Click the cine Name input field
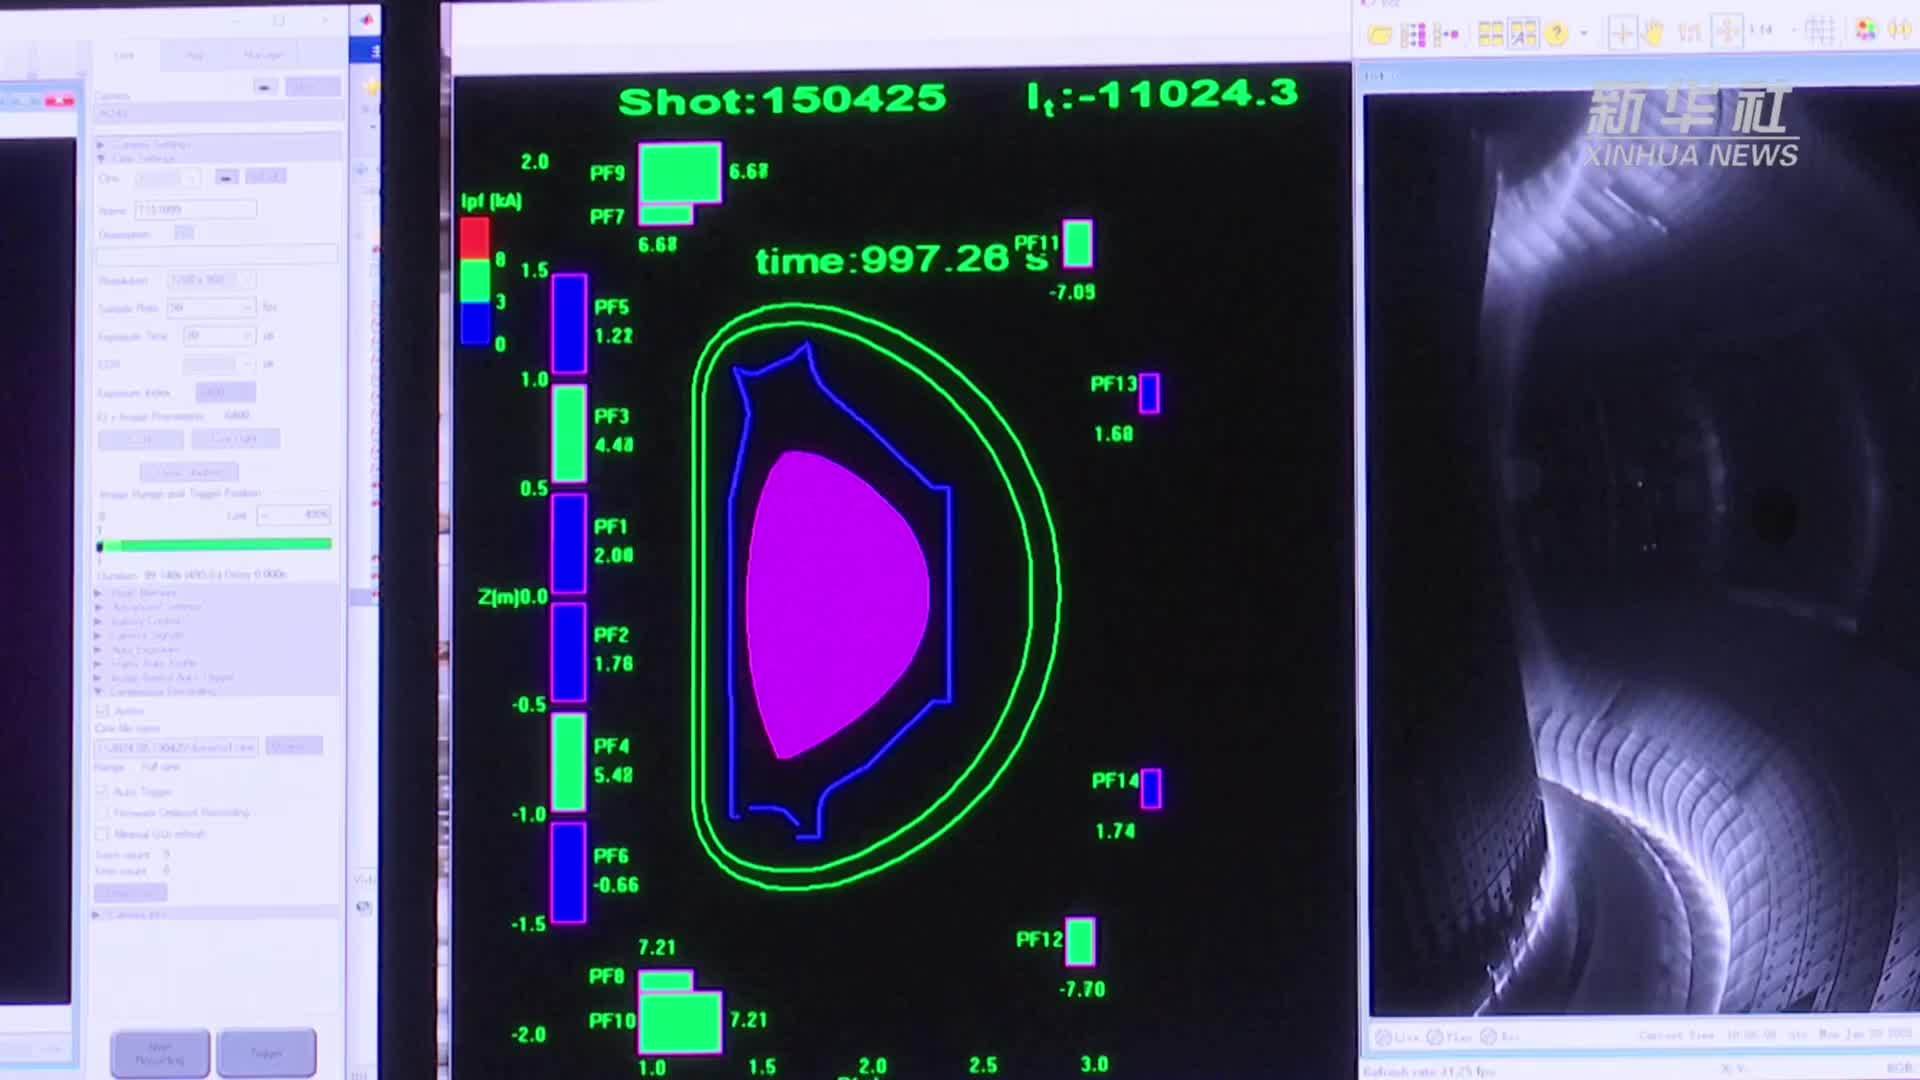 [195, 210]
